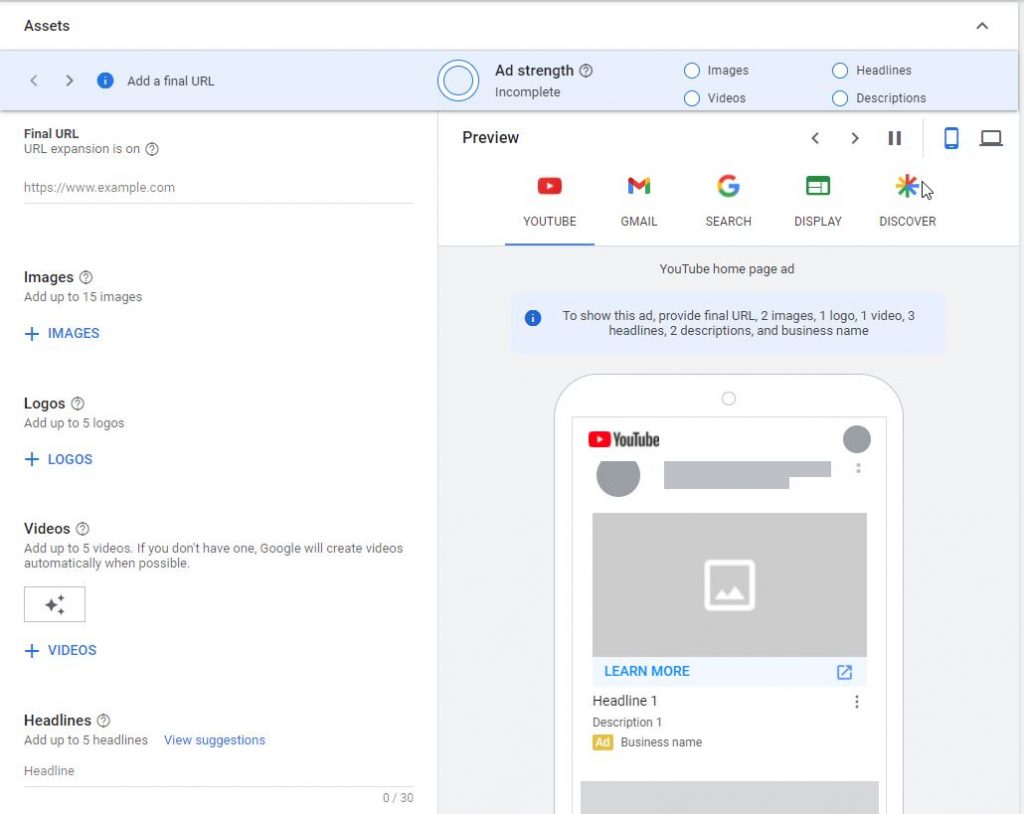Image resolution: width=1024 pixels, height=814 pixels.
Task: Open three-dot menu beside channel placeholder
Action: pyautogui.click(x=858, y=468)
